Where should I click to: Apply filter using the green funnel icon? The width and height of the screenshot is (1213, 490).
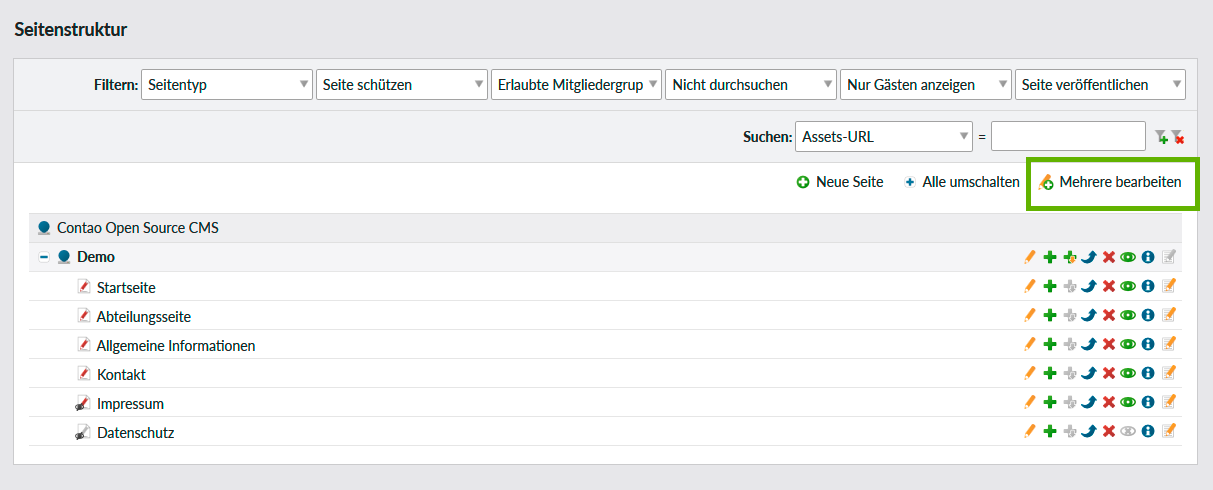click(x=1160, y=137)
